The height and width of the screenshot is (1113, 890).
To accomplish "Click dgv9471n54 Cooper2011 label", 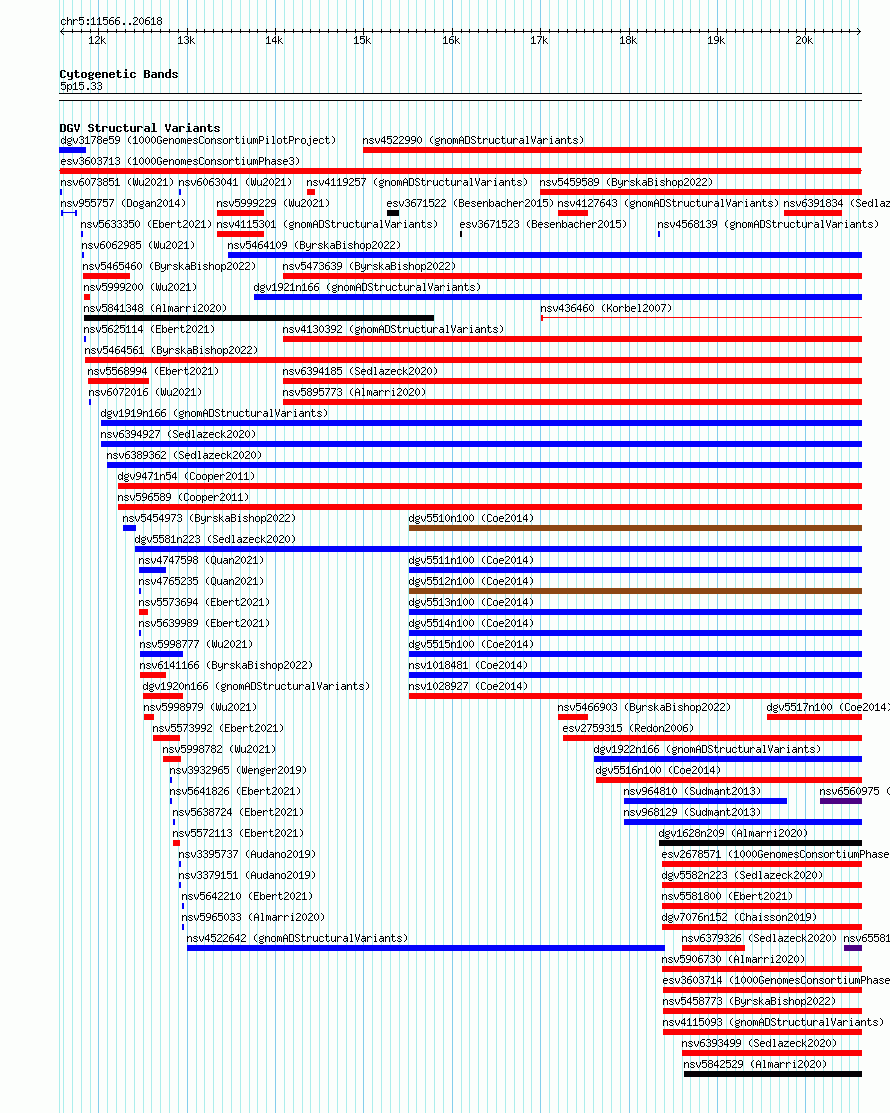I will click(186, 476).
